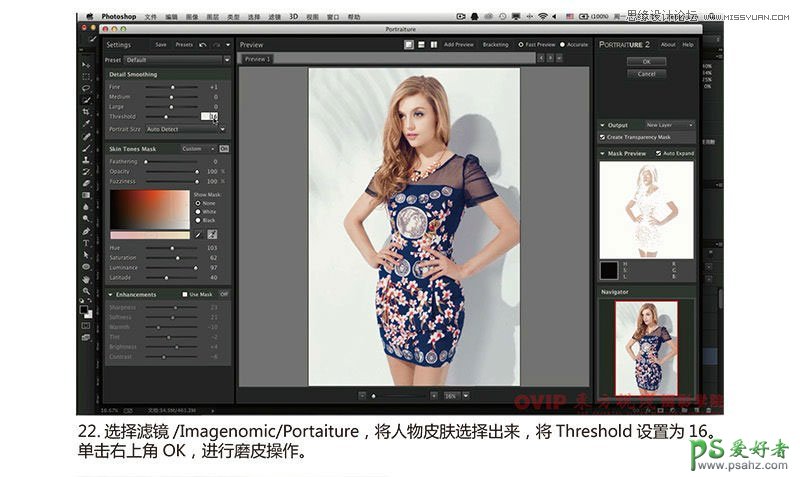Switch to vertical split preview layout
This screenshot has height=477, width=800.
pyautogui.click(x=433, y=45)
